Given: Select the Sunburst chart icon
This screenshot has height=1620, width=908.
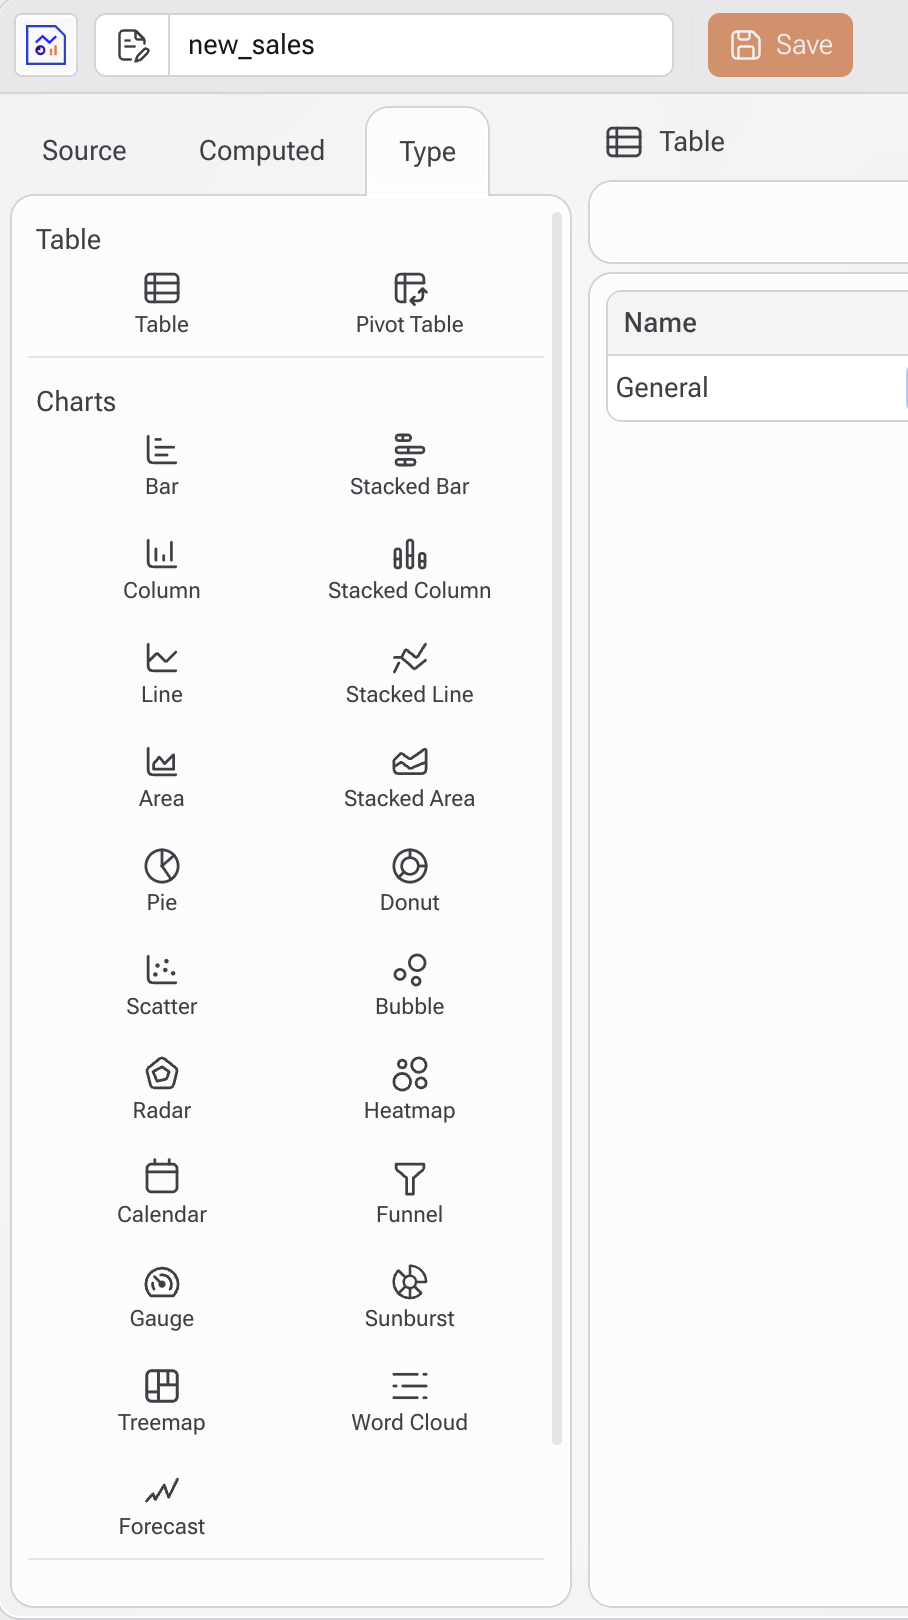Looking at the screenshot, I should click(409, 1283).
